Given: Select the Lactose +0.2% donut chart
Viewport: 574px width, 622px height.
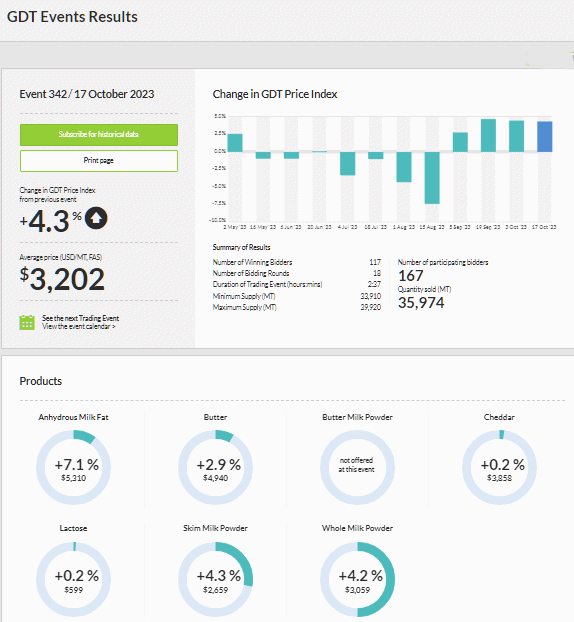Looking at the screenshot, I should pos(73,579).
